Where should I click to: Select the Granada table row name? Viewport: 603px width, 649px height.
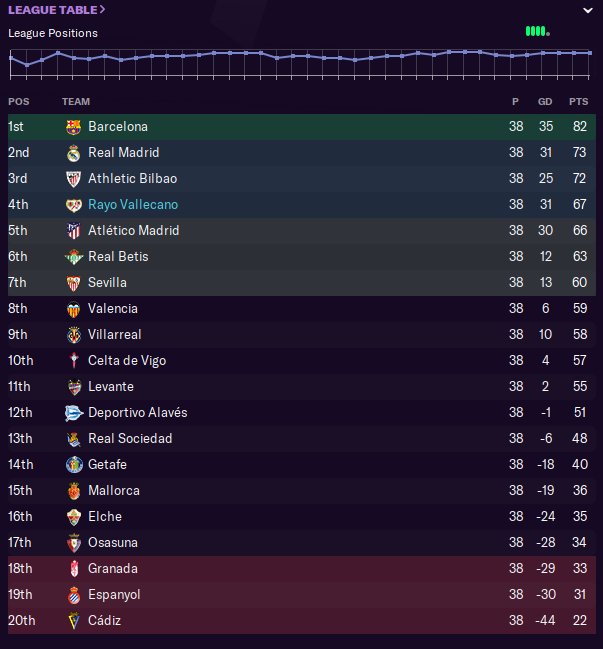[x=113, y=569]
